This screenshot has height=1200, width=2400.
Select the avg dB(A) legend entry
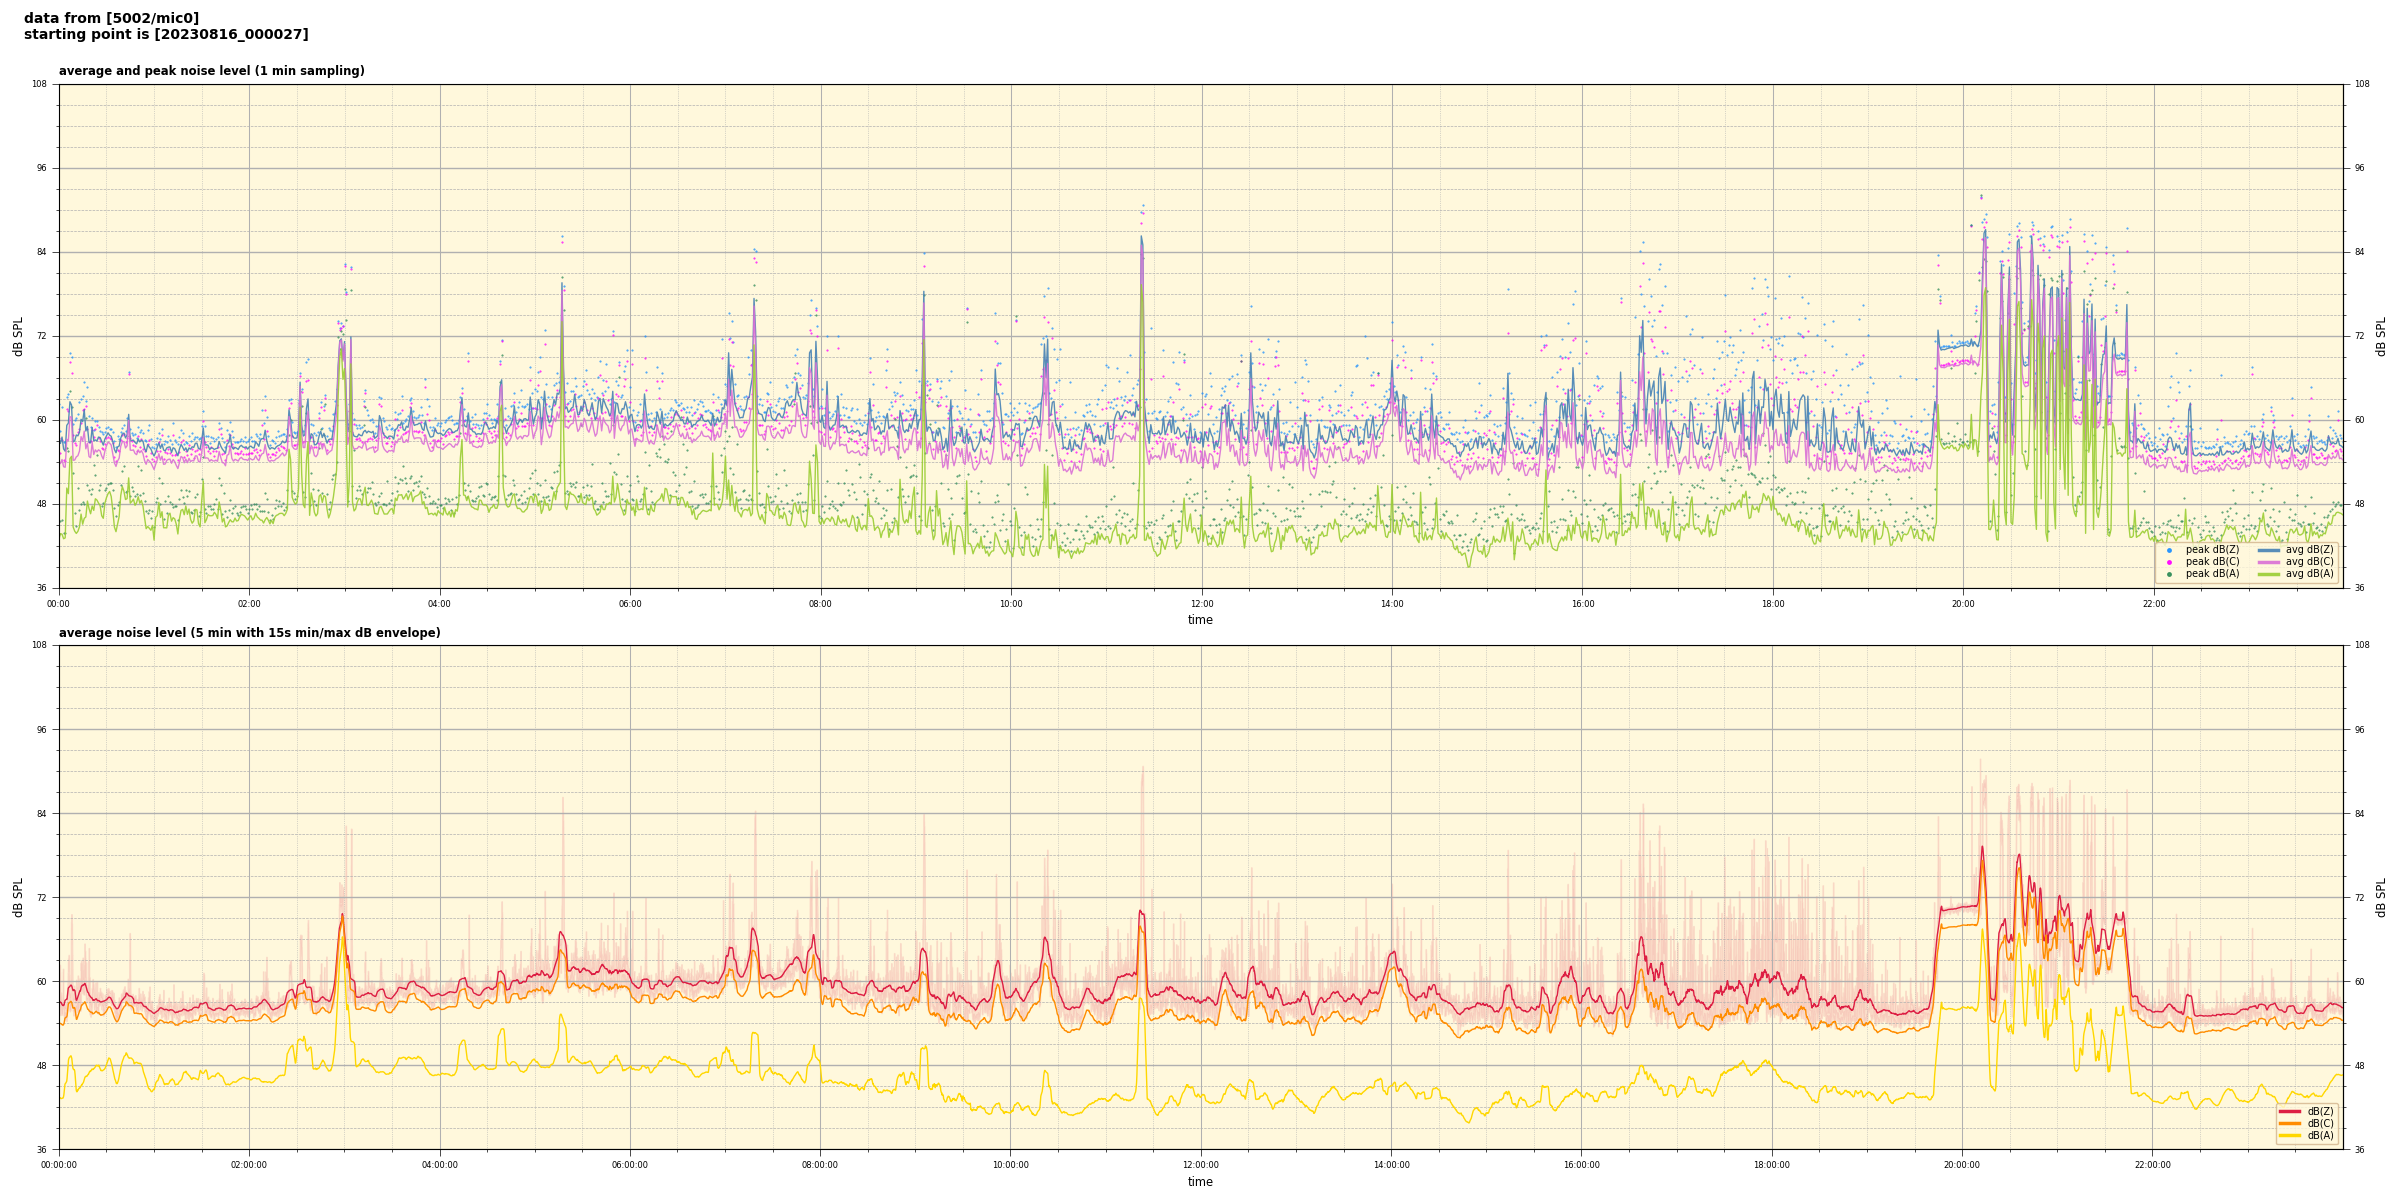point(2308,574)
